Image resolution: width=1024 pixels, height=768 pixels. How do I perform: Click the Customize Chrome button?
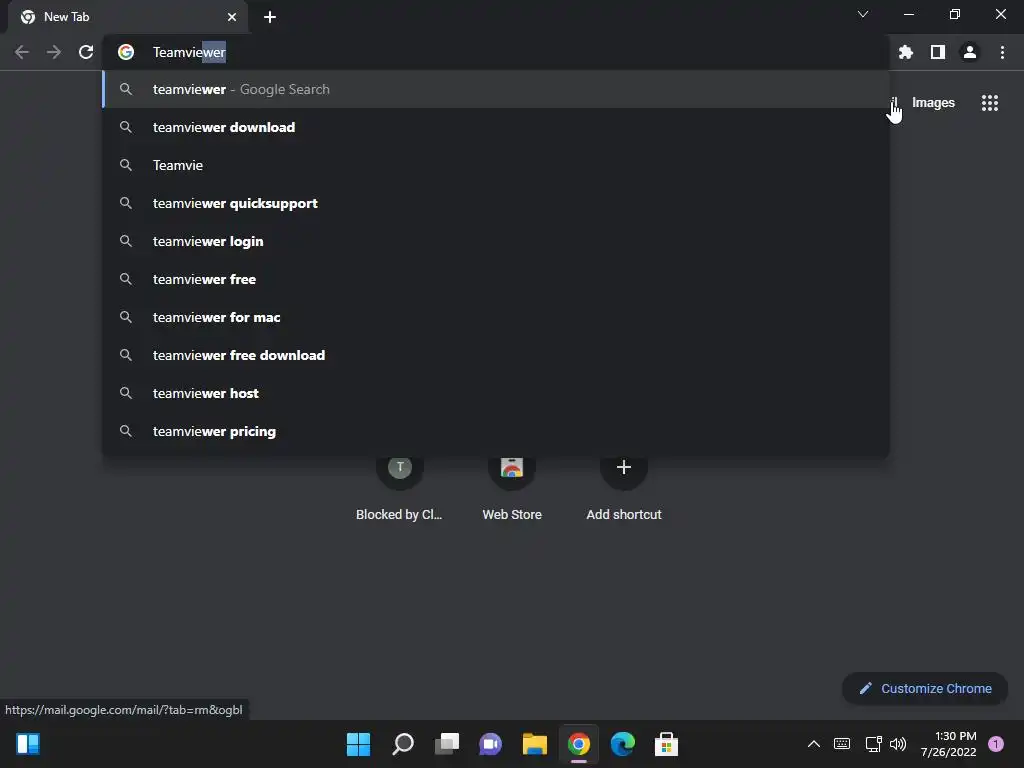(x=925, y=688)
